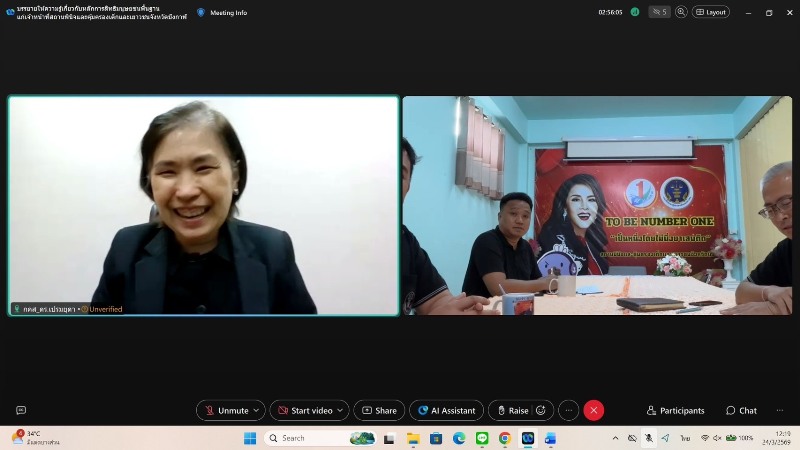Open the Participants panel

point(675,410)
